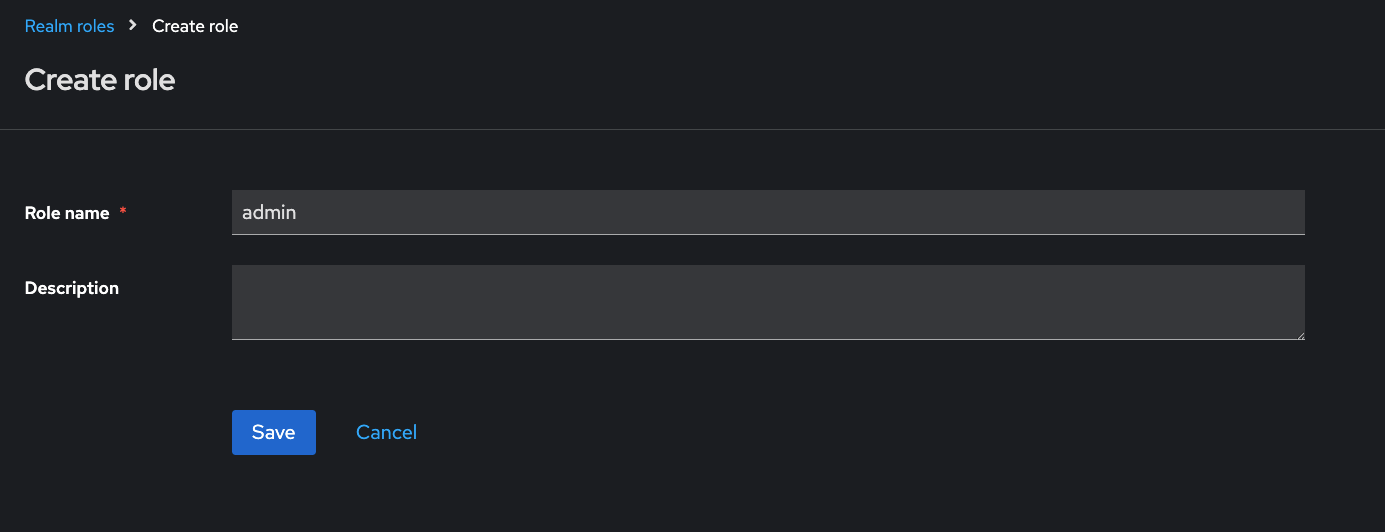This screenshot has height=532, width=1385.
Task: Click the Create role page heading
Action: [100, 80]
